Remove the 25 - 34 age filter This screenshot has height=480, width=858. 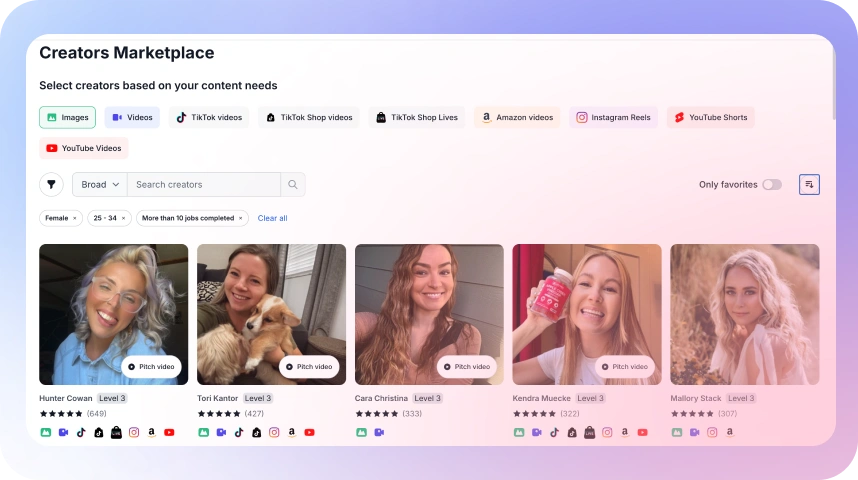click(124, 218)
